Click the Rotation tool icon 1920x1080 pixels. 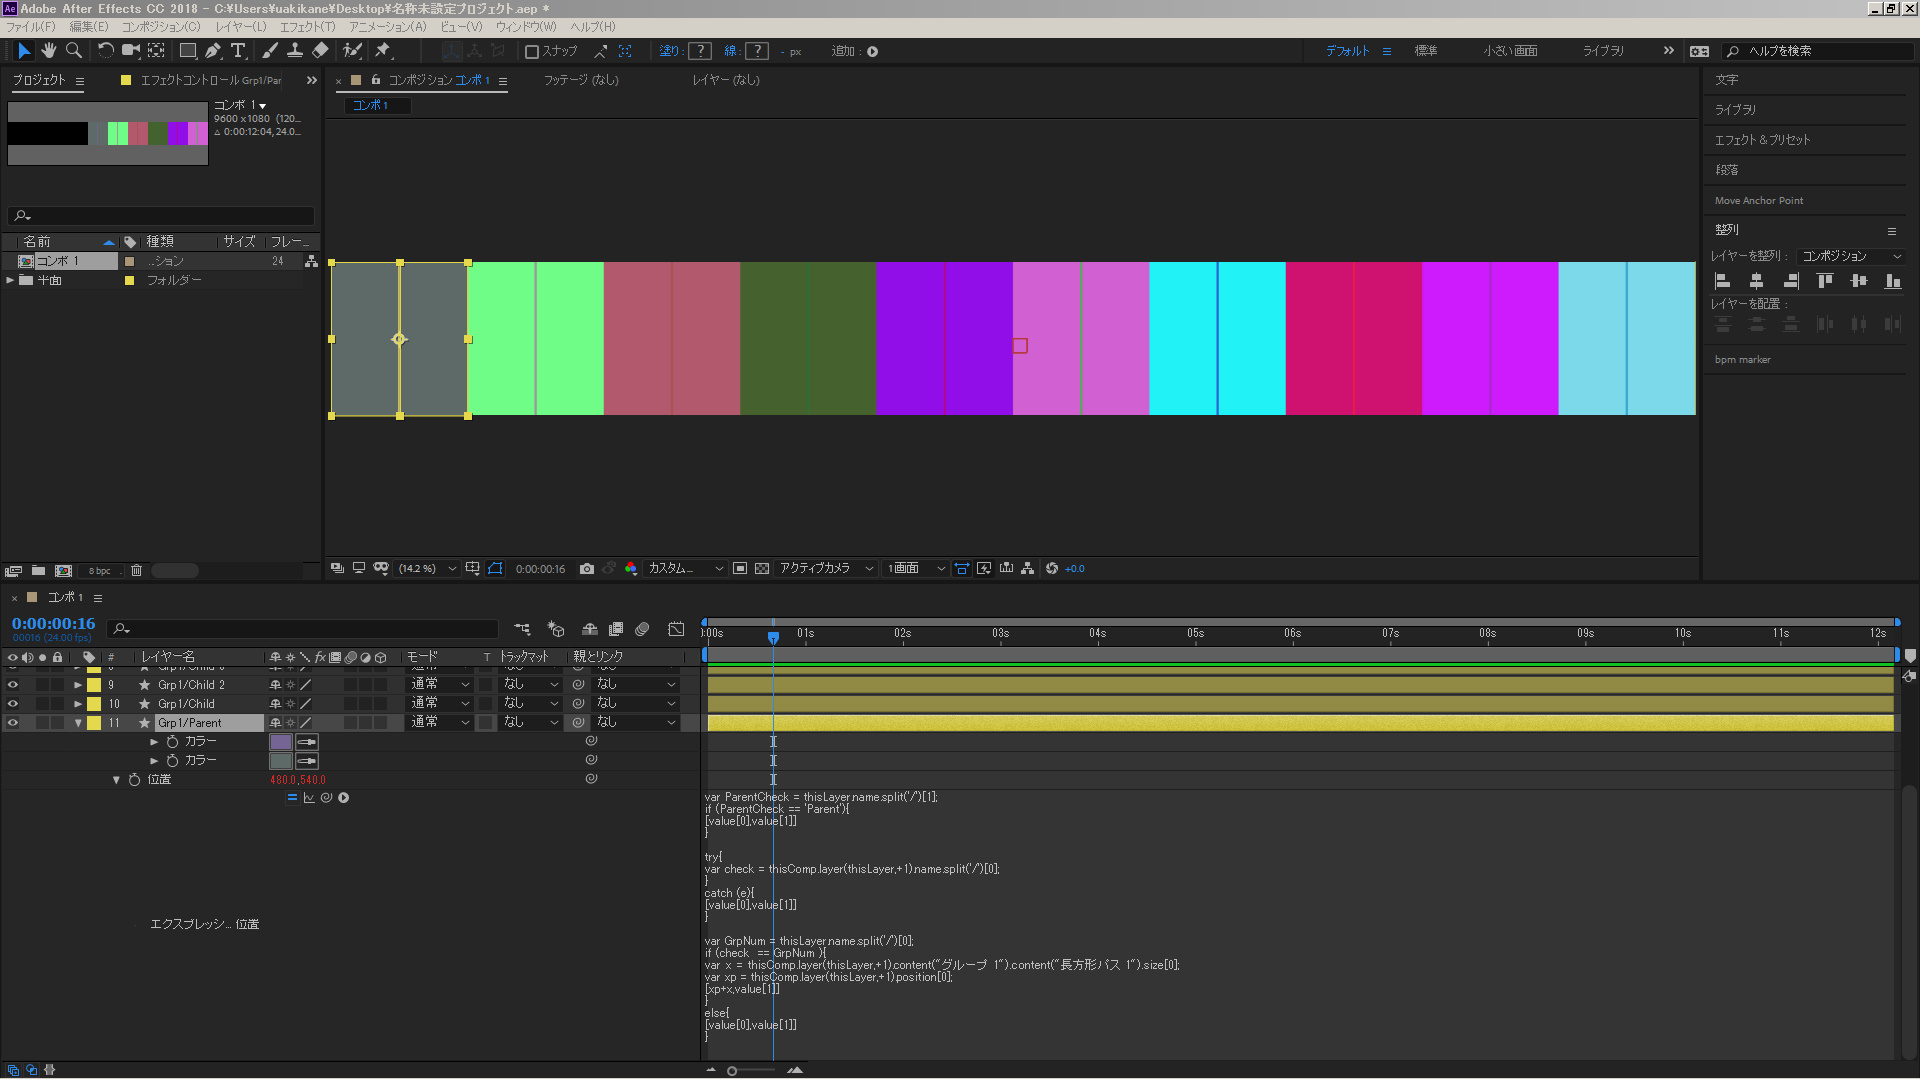pos(106,50)
